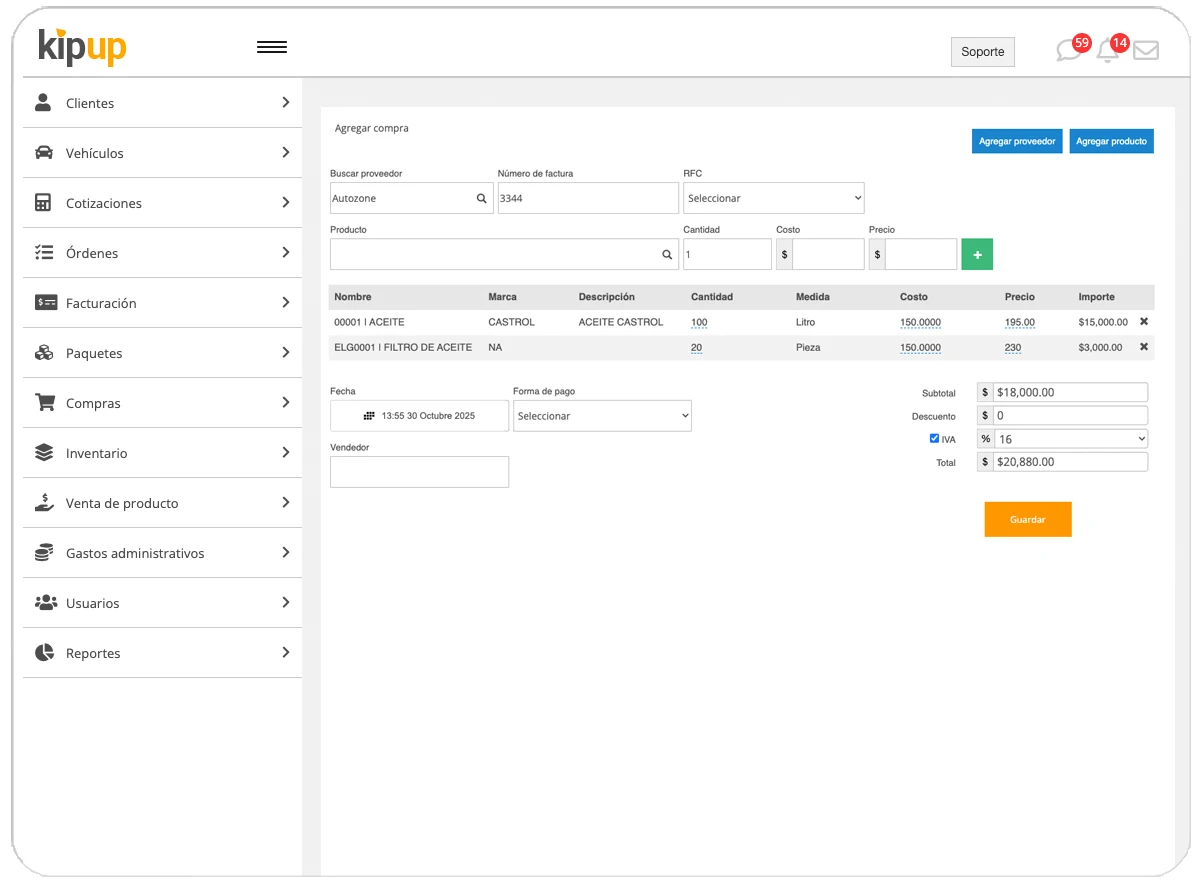Click the Vendedor input field
The width and height of the screenshot is (1200, 885).
419,471
